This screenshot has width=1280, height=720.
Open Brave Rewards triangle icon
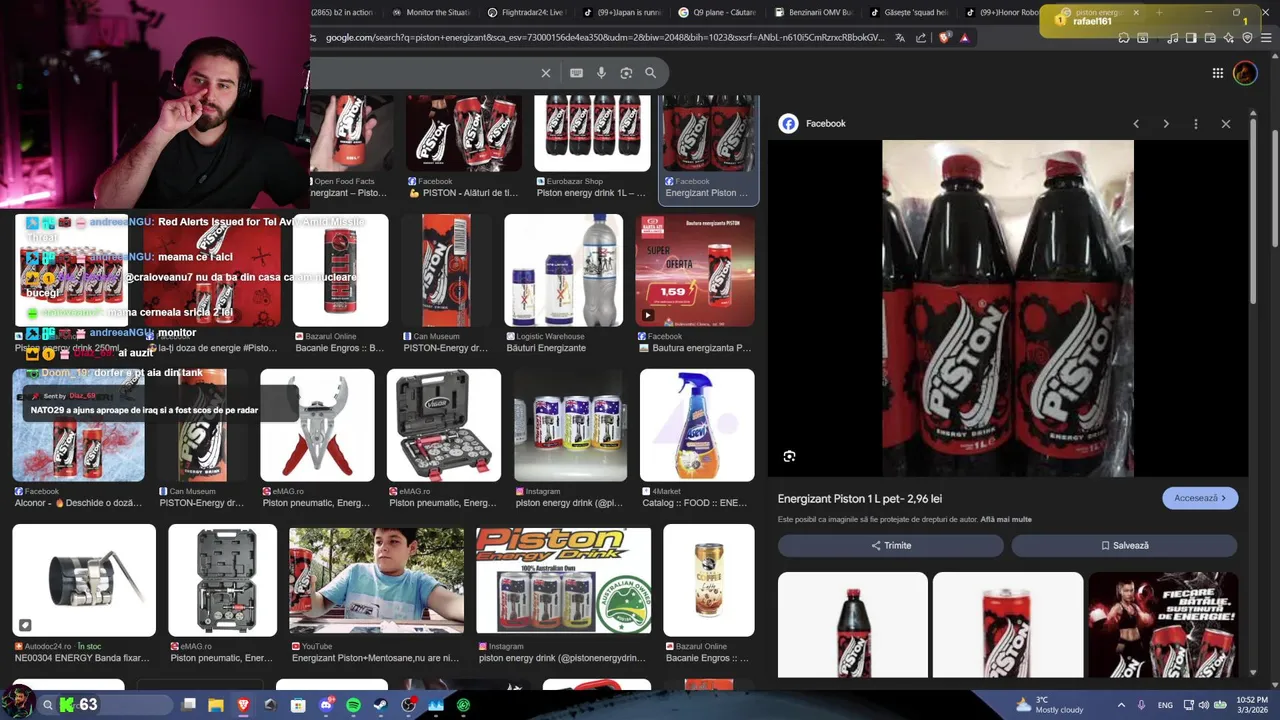(964, 38)
